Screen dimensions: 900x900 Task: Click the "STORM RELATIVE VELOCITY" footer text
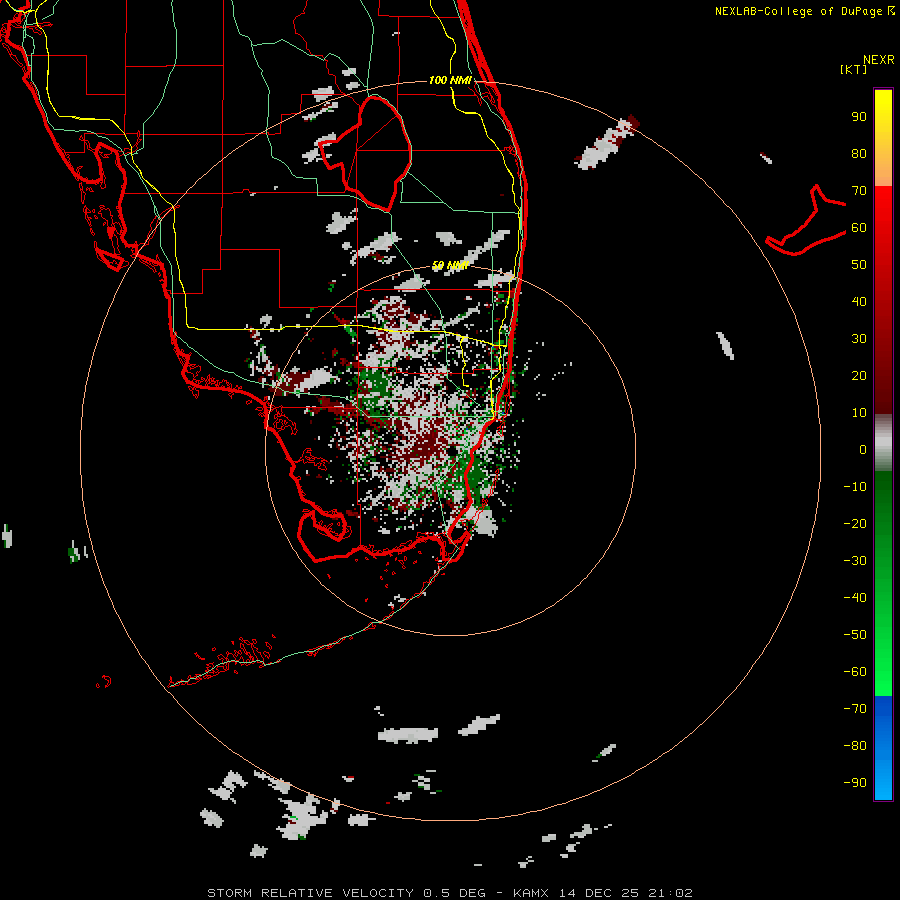310,893
